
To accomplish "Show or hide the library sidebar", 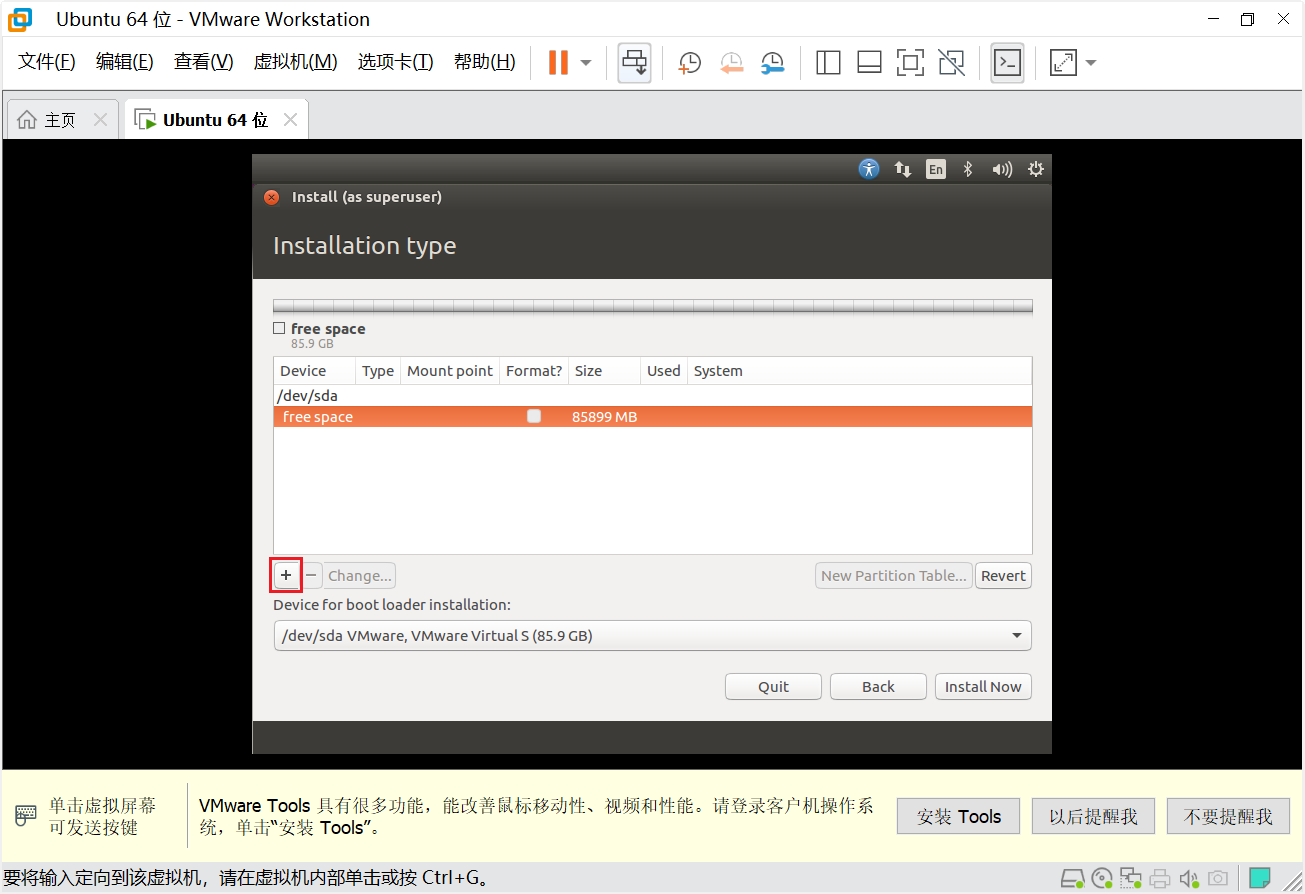I will click(x=828, y=62).
